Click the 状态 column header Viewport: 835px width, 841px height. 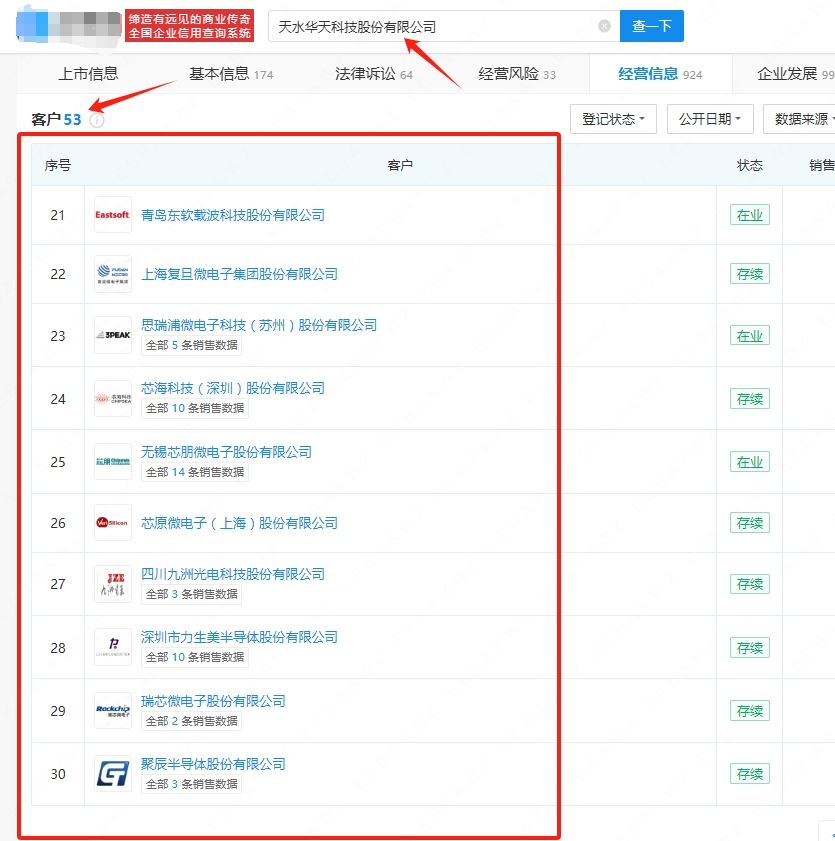click(749, 165)
